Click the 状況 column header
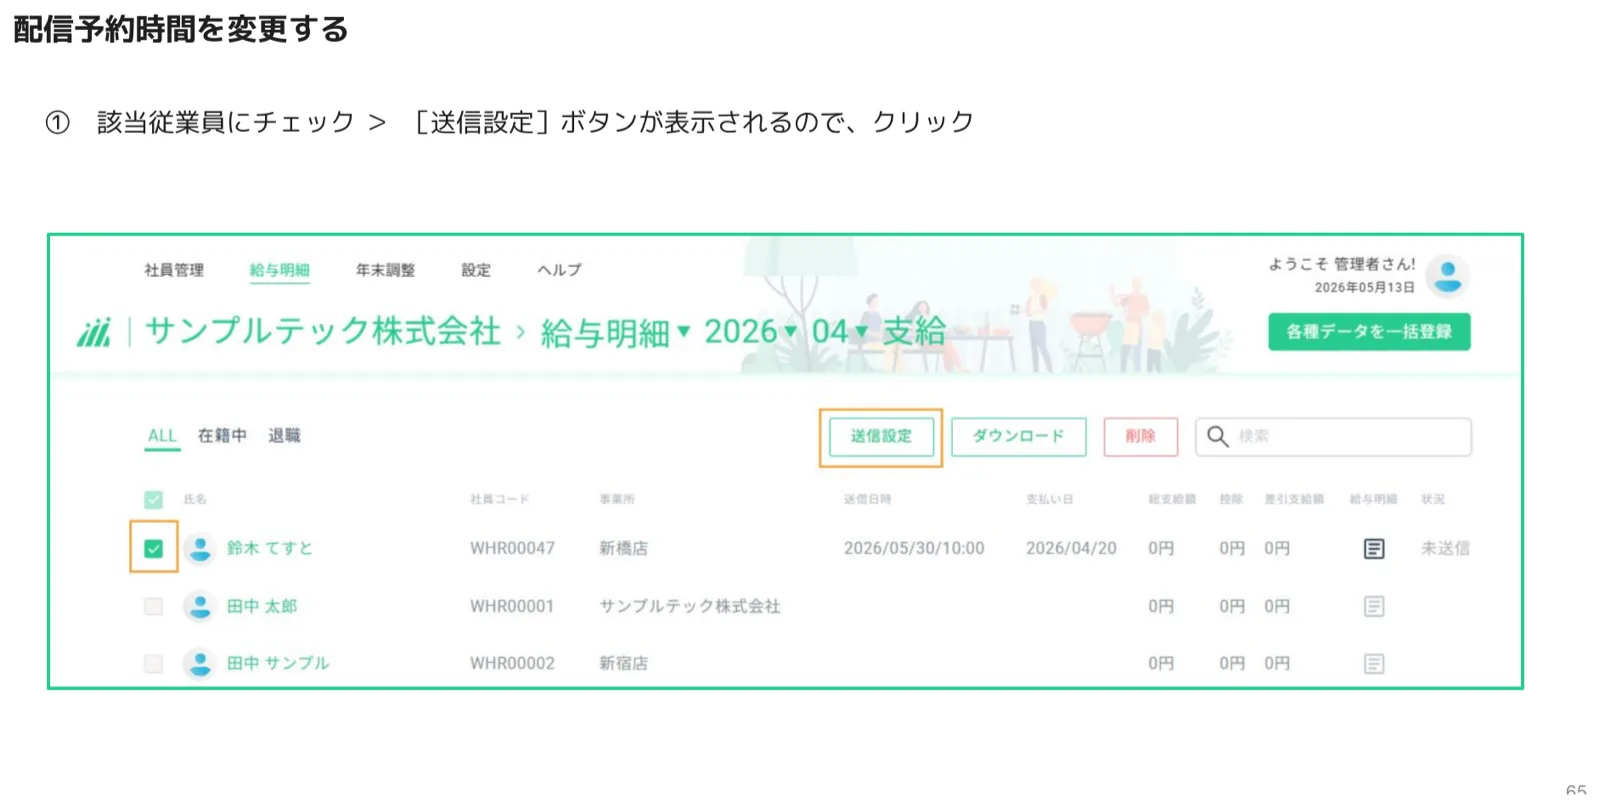The width and height of the screenshot is (1600, 808). (1433, 499)
